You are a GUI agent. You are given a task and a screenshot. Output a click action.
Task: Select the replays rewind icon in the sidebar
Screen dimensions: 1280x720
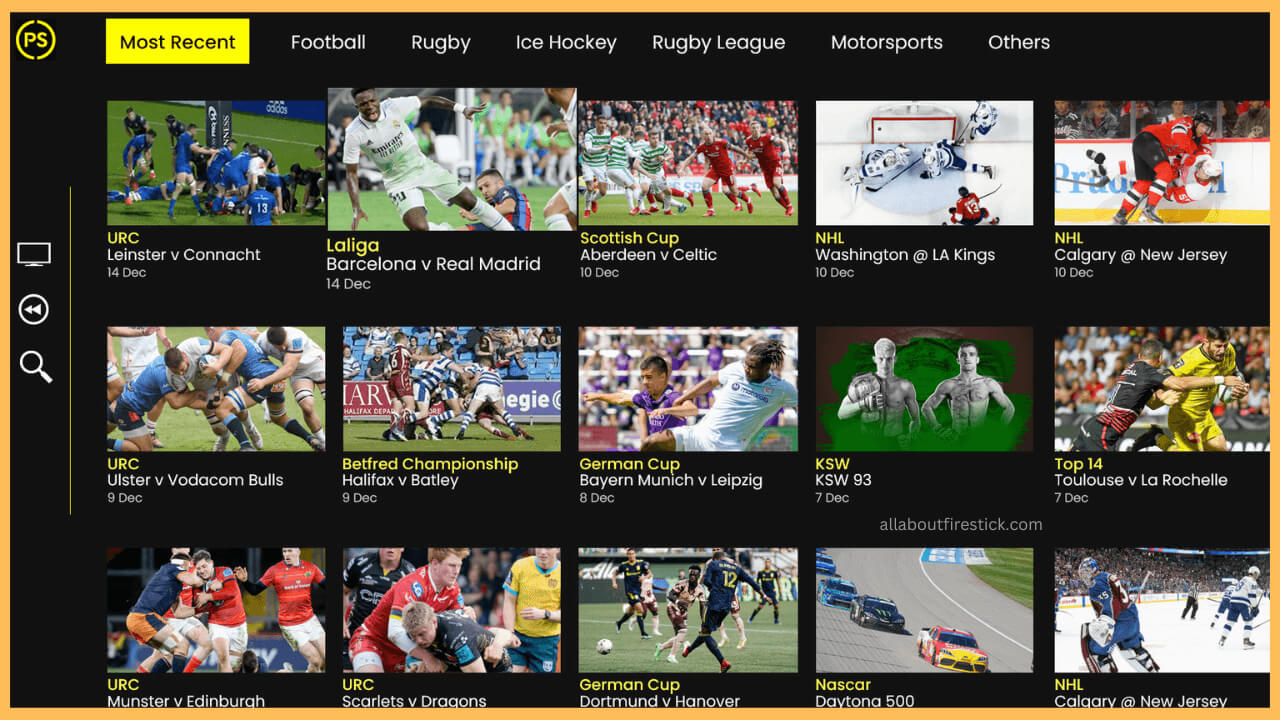tap(33, 309)
